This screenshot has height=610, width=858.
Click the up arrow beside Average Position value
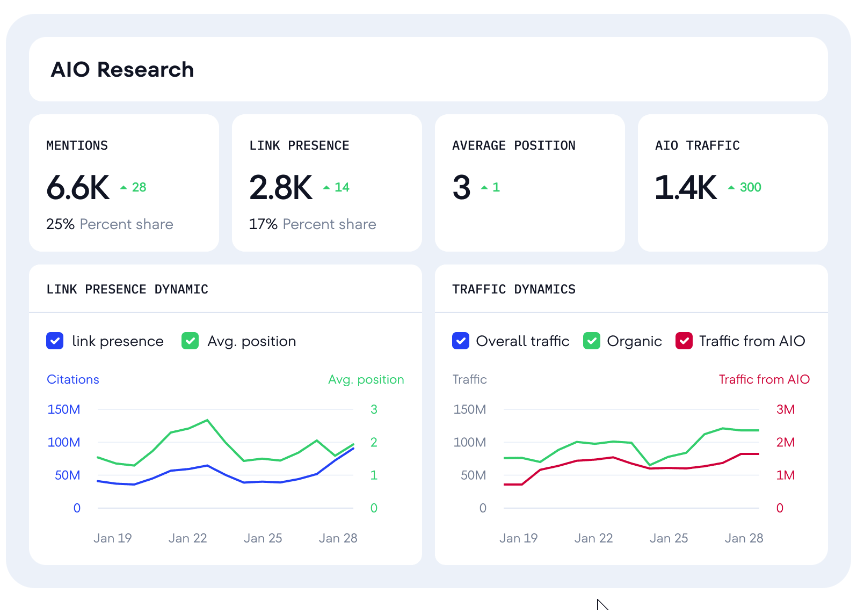[x=485, y=187]
